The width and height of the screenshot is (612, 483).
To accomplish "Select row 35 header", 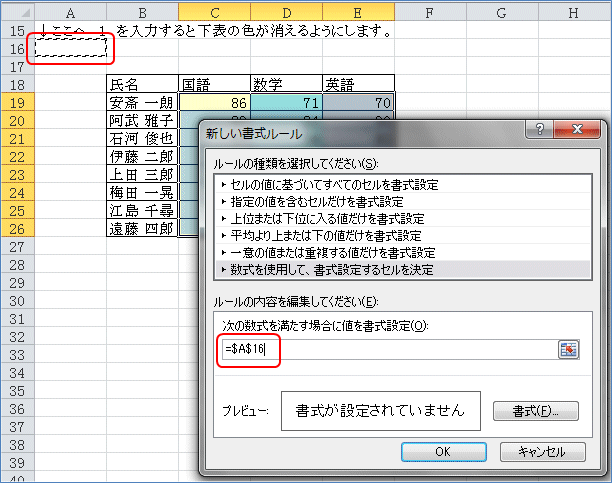I will 18,390.
